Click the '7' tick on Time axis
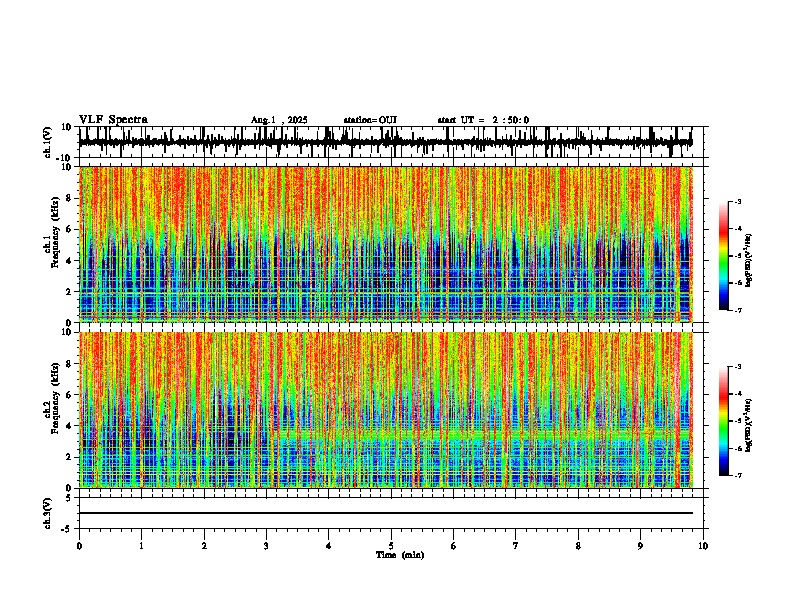This screenshot has height=612, width=792. coord(516,546)
